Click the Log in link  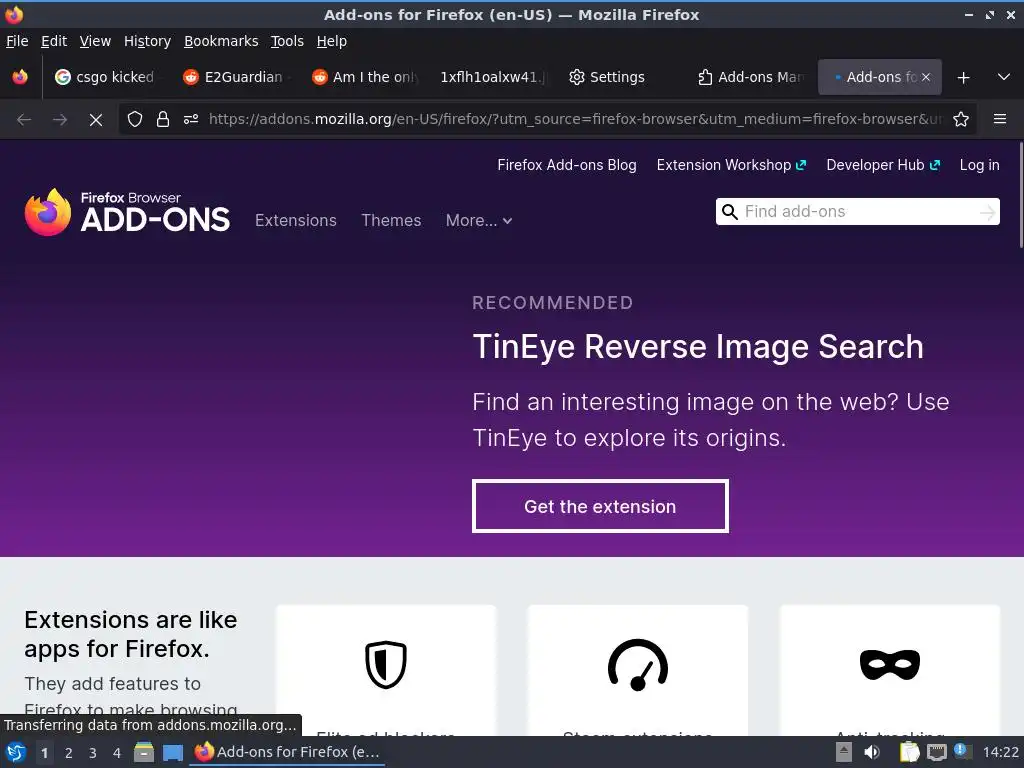[980, 165]
